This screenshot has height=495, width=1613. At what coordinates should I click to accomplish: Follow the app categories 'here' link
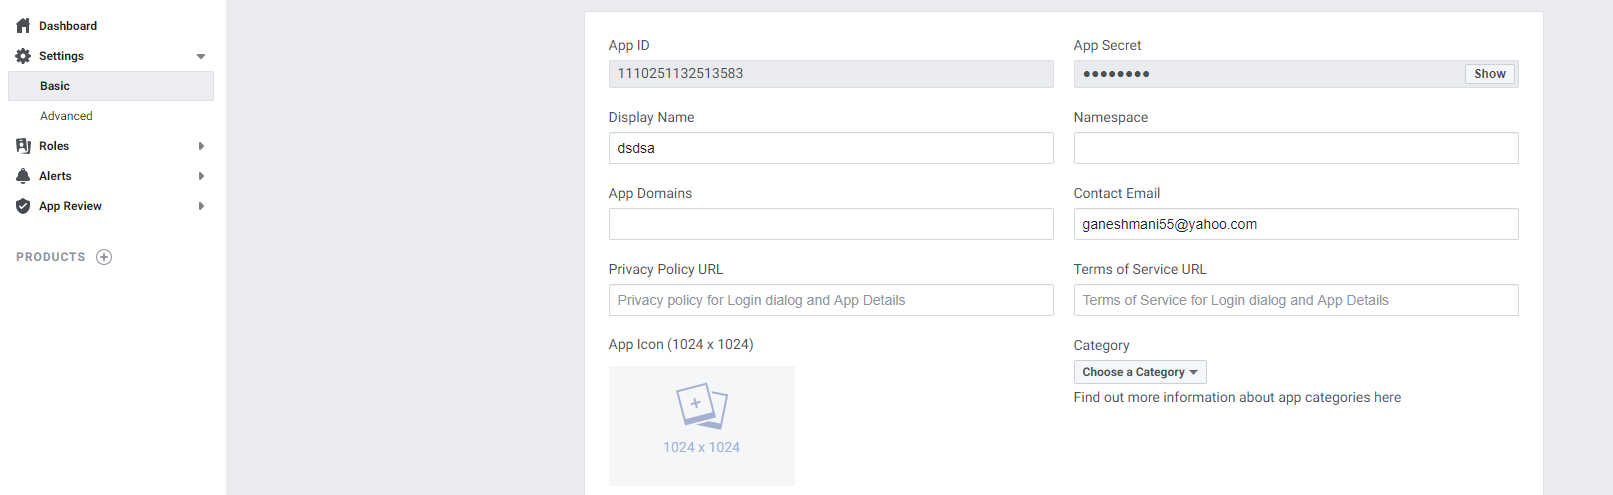(1387, 398)
